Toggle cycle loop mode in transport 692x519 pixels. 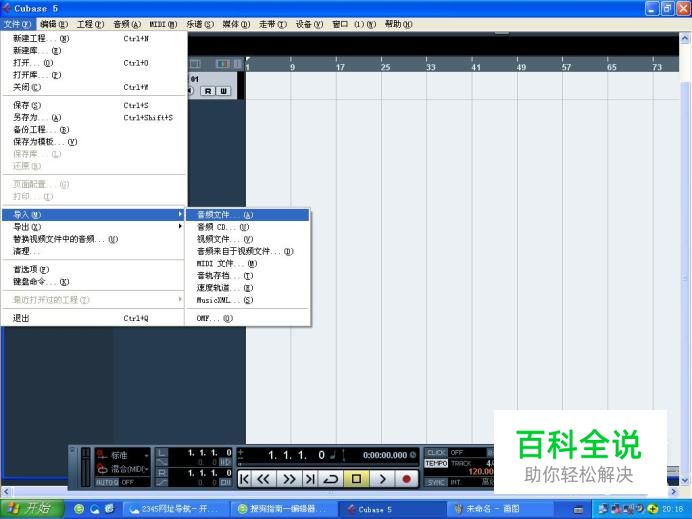[x=330, y=479]
